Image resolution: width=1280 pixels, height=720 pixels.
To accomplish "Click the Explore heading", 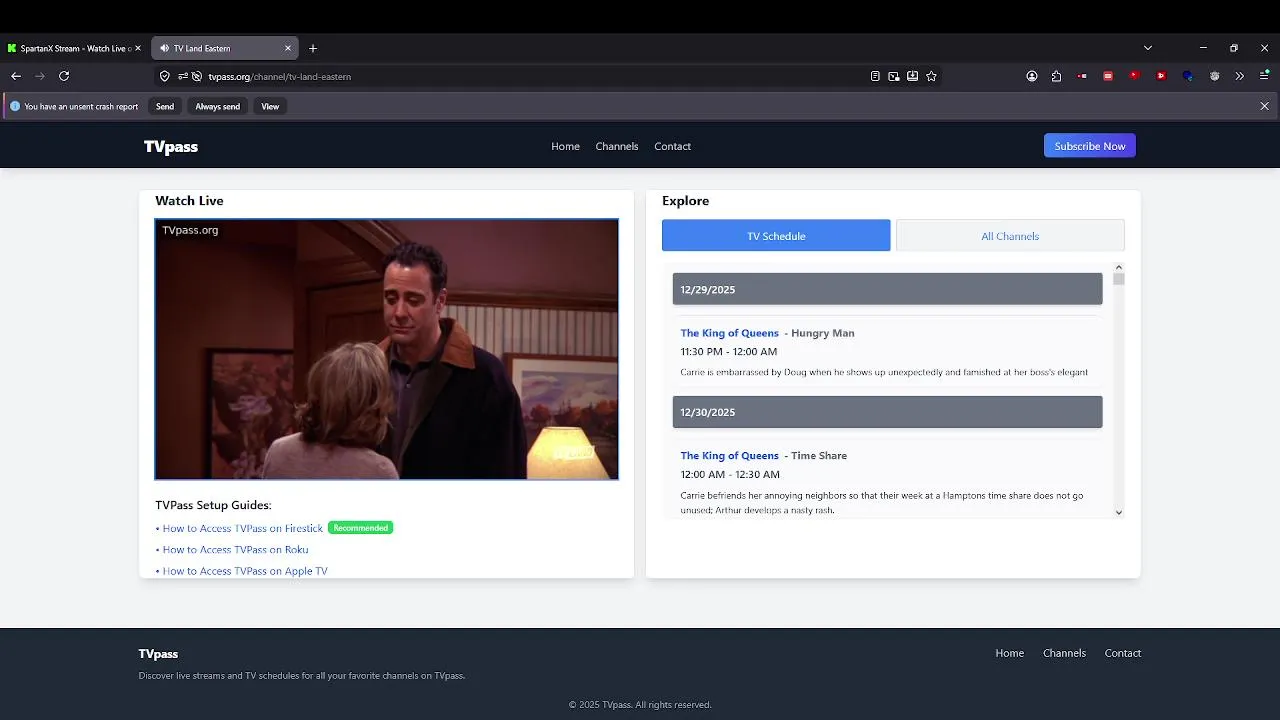I will (686, 201).
